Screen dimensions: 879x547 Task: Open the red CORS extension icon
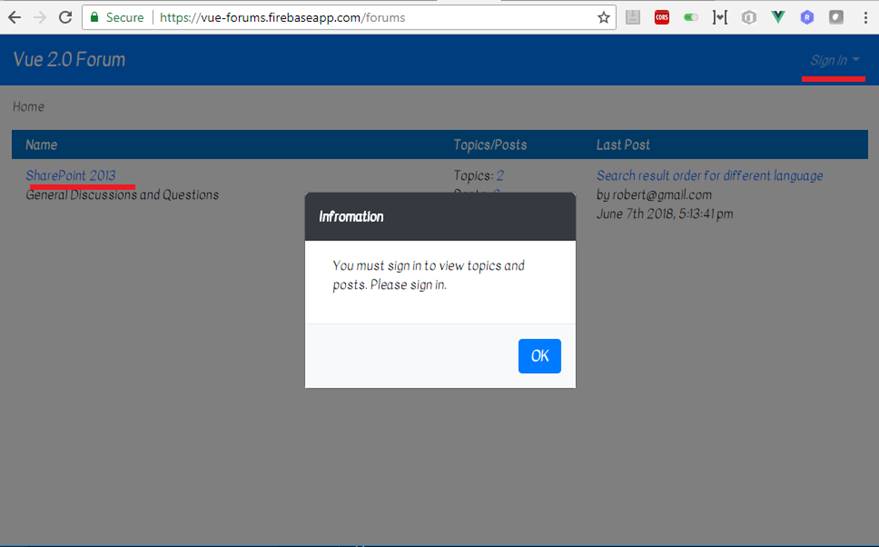(662, 17)
